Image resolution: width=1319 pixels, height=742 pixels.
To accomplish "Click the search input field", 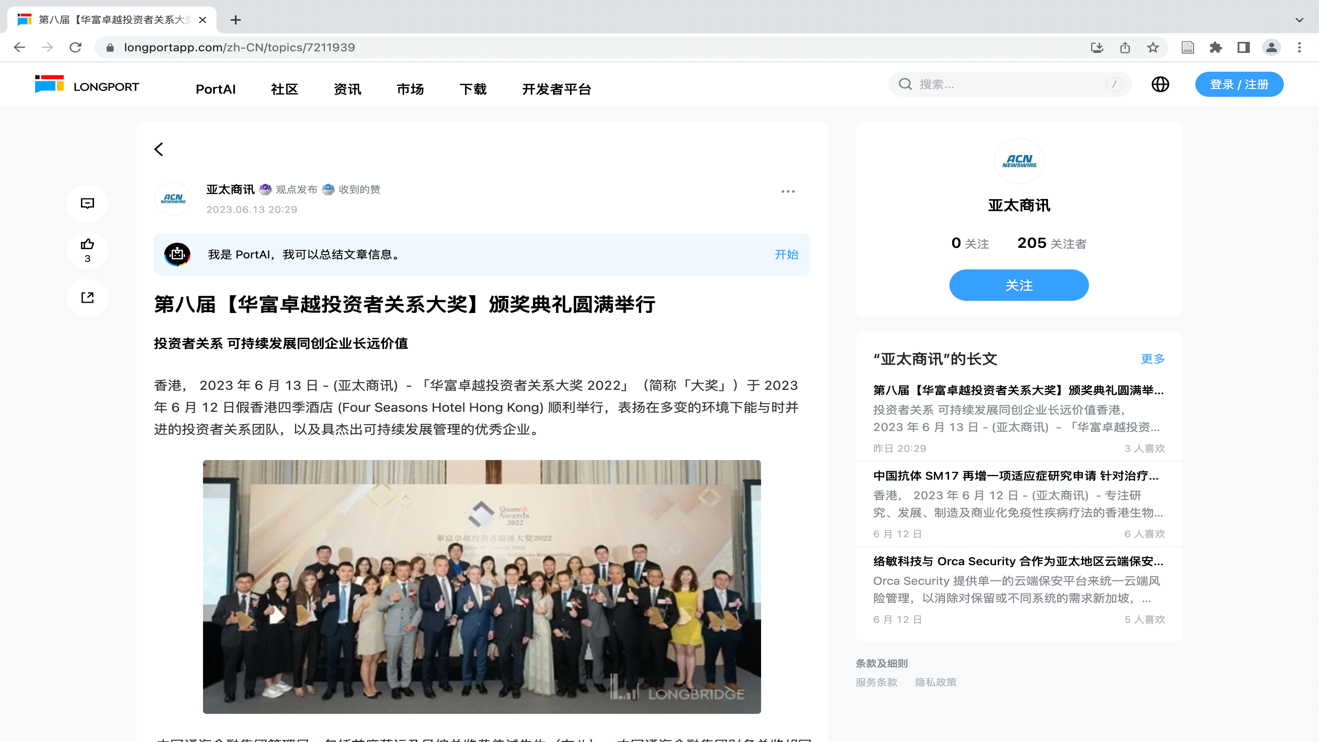I will pyautogui.click(x=1010, y=84).
